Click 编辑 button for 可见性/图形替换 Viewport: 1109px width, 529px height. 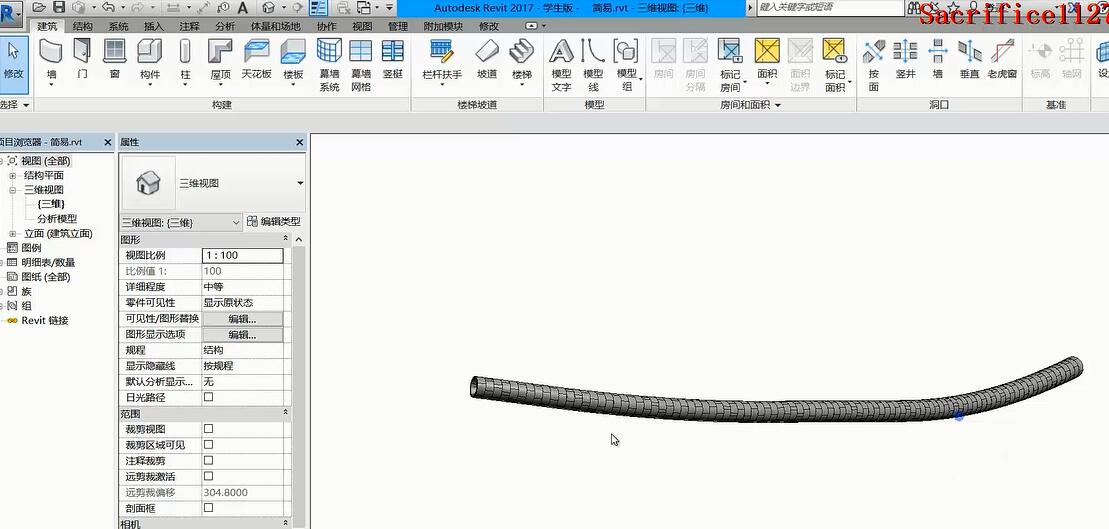click(242, 319)
